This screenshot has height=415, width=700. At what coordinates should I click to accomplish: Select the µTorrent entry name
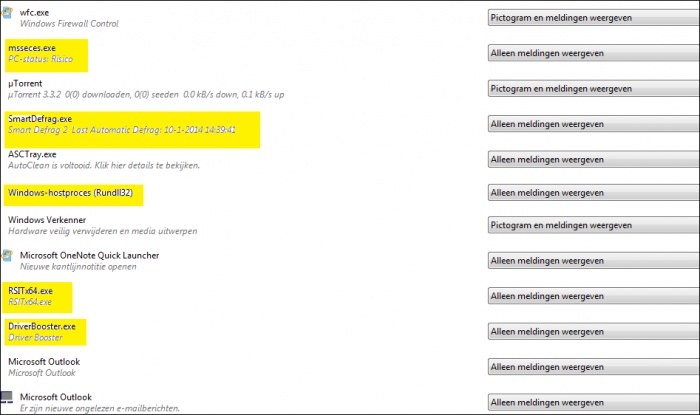tap(25, 83)
